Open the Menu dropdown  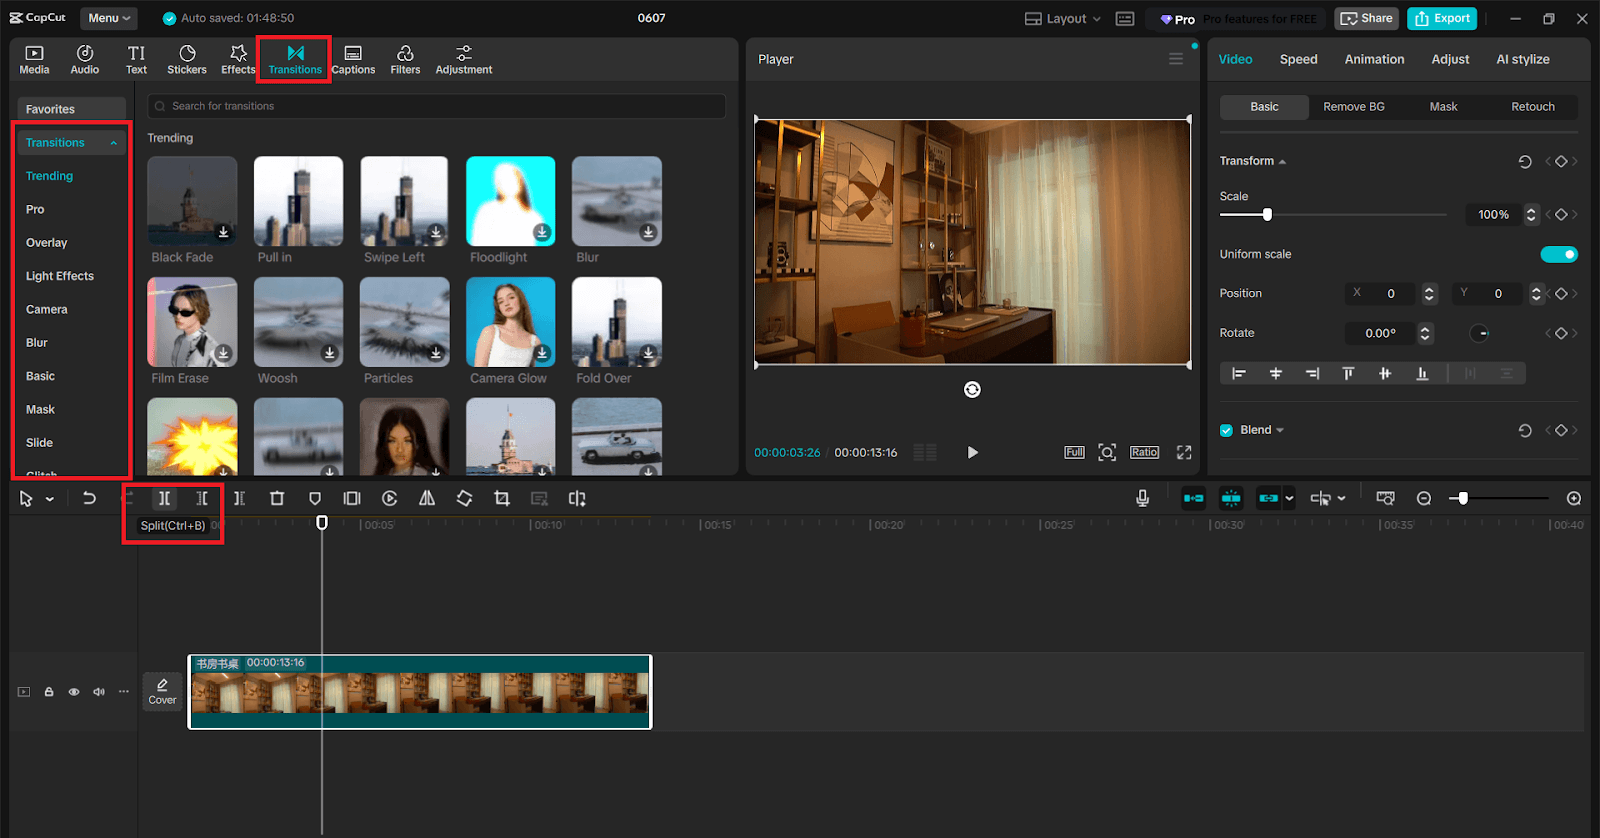109,18
